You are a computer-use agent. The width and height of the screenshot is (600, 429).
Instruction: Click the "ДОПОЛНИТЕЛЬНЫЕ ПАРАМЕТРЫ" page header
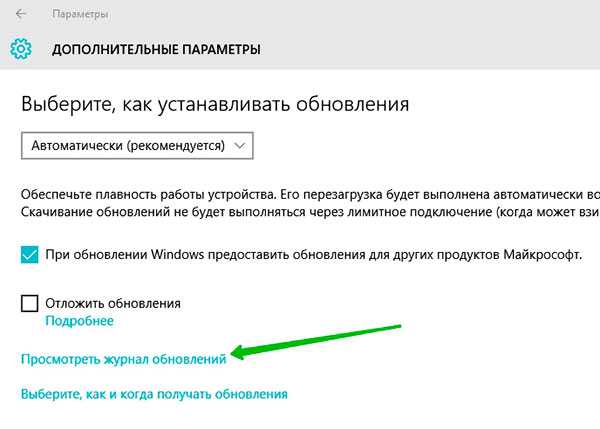pos(156,49)
